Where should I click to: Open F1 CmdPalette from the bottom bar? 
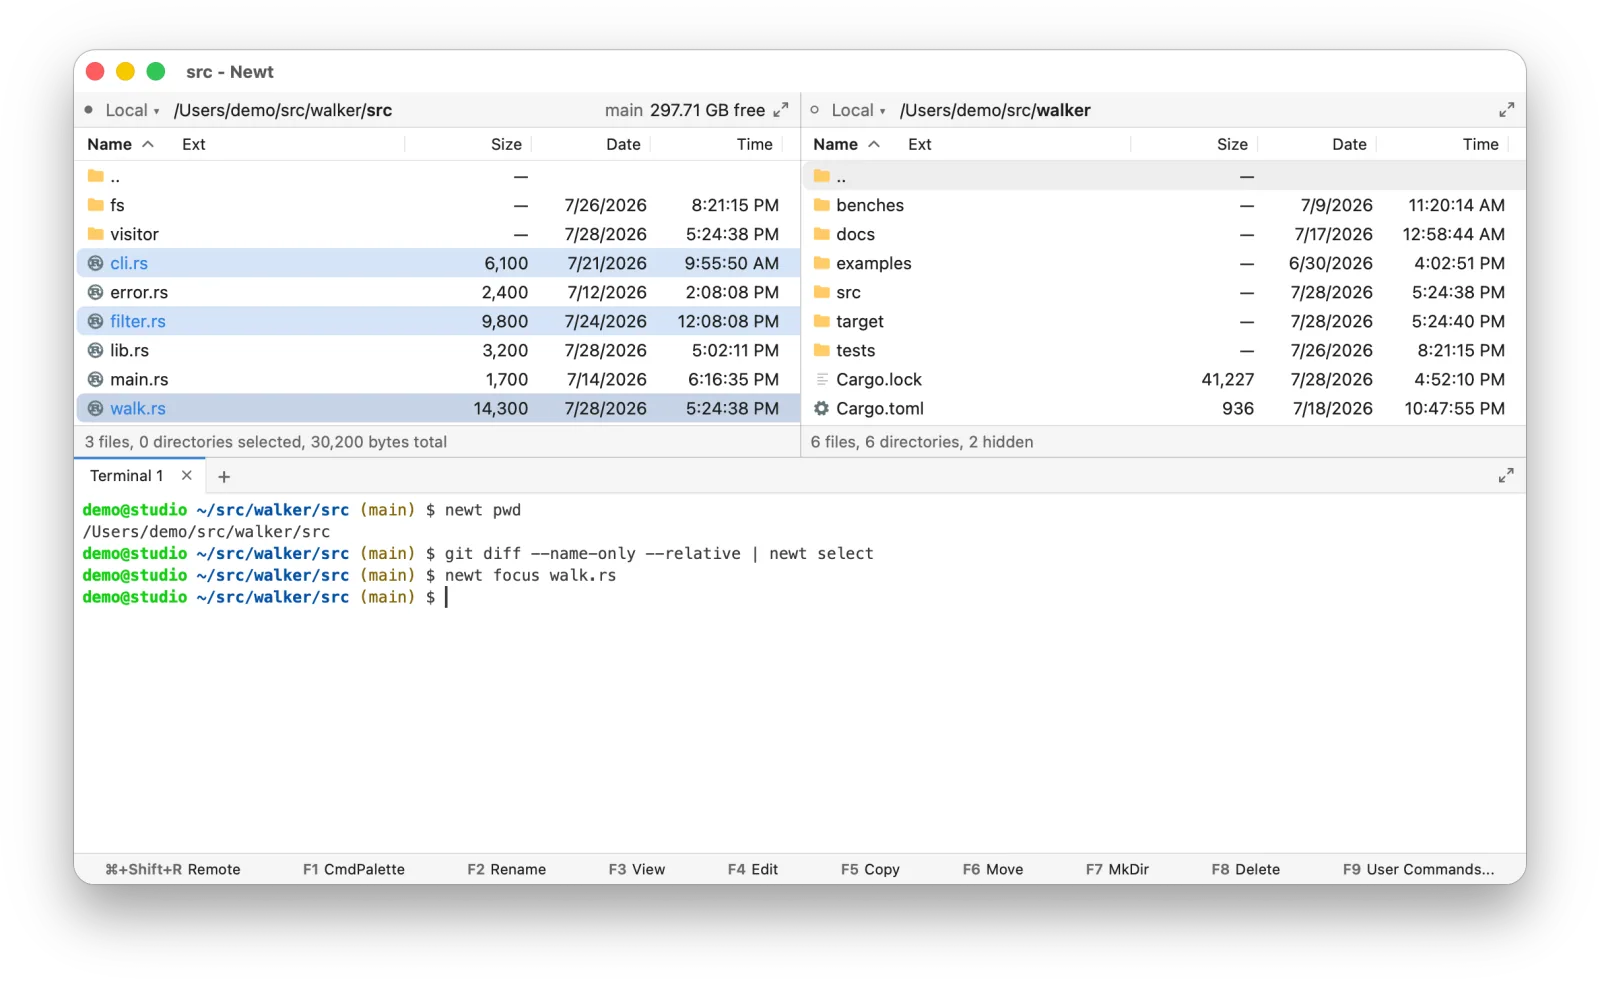pyautogui.click(x=354, y=869)
